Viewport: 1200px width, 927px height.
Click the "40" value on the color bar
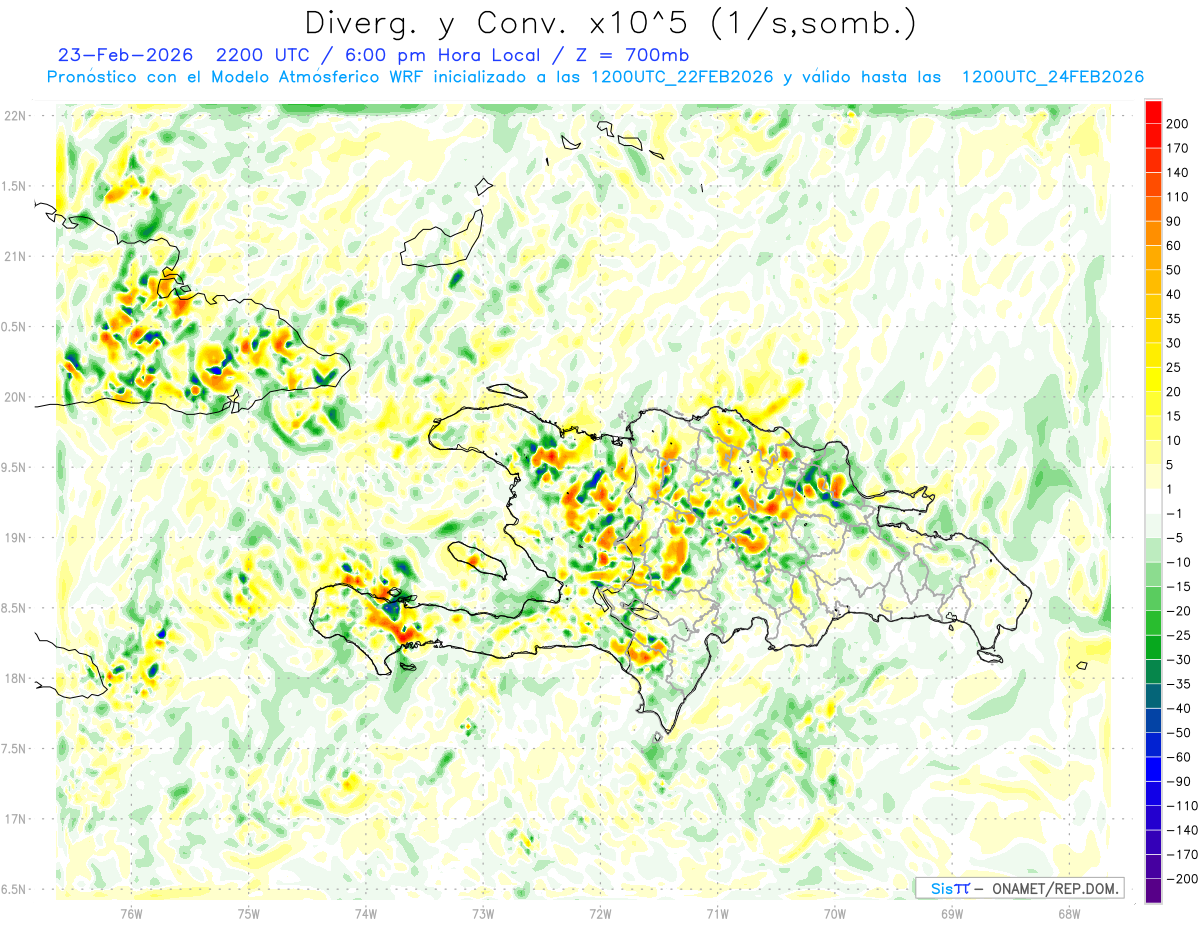pos(1173,294)
